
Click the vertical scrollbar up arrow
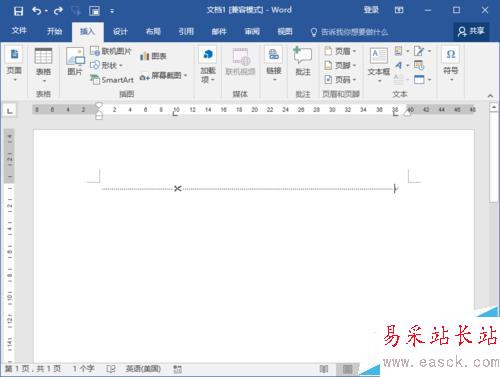494,107
